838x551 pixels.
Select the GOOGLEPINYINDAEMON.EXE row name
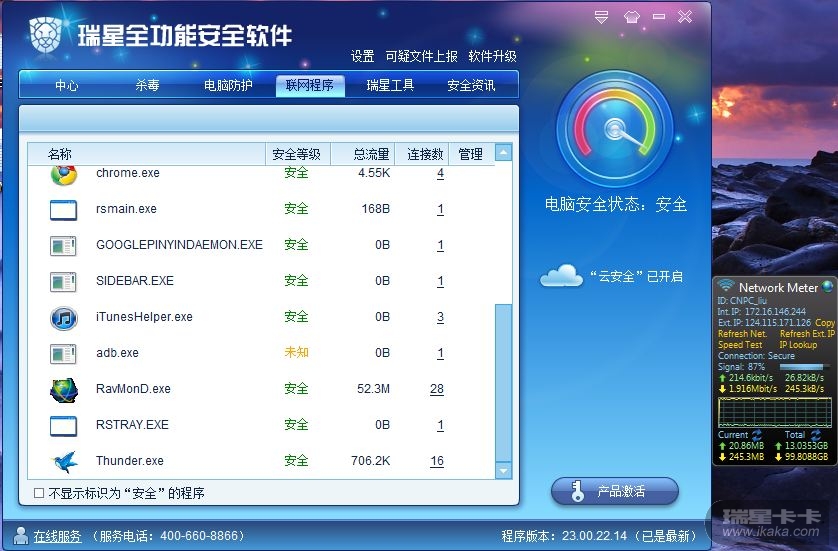(179, 245)
